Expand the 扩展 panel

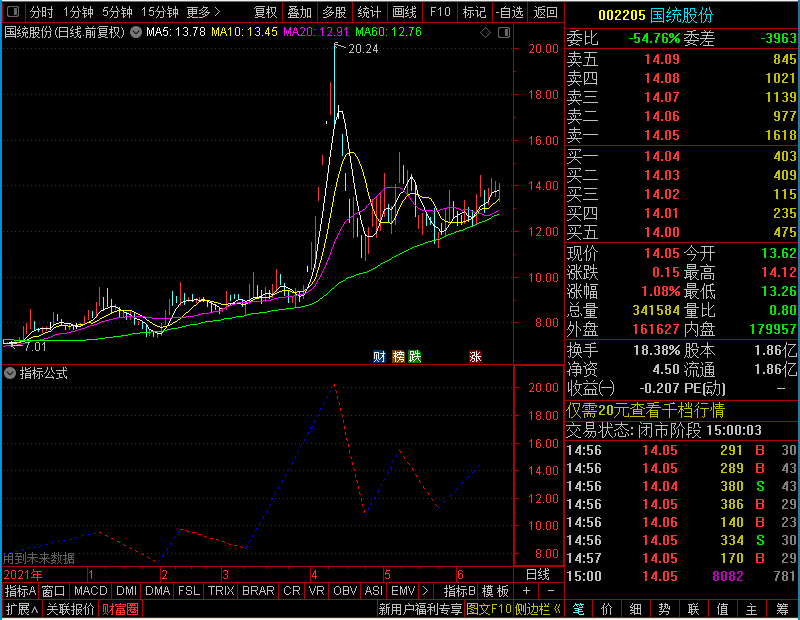tap(21, 609)
